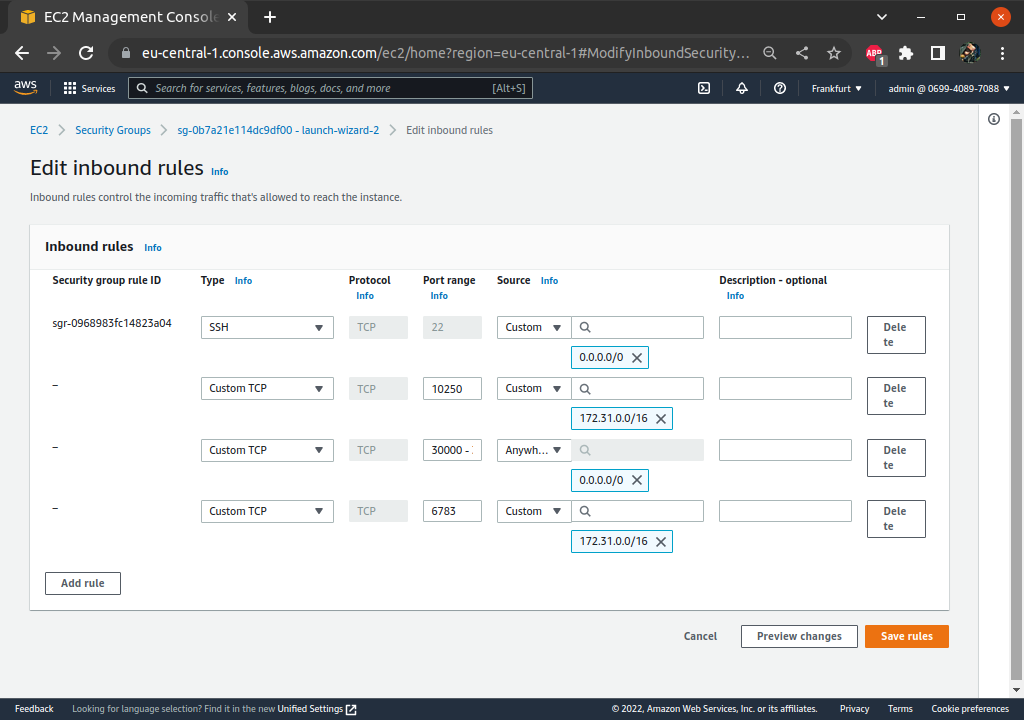Remove 172.31.0.0/16 from port 10250 rule
The image size is (1024, 720).
tap(661, 419)
